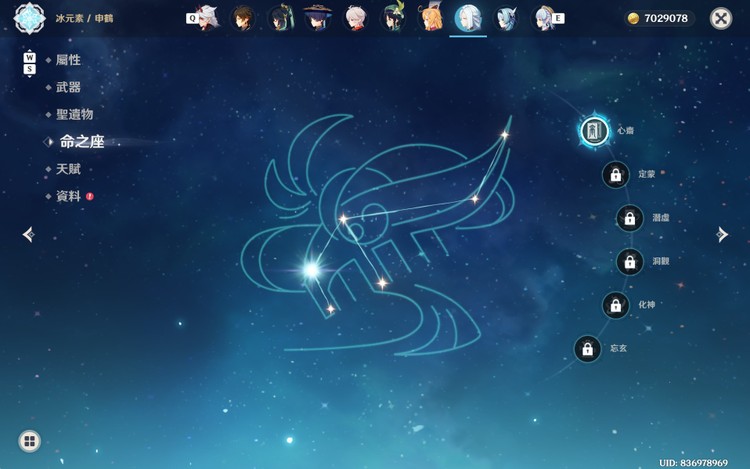View the locked 定蒙 constellation node

click(616, 175)
